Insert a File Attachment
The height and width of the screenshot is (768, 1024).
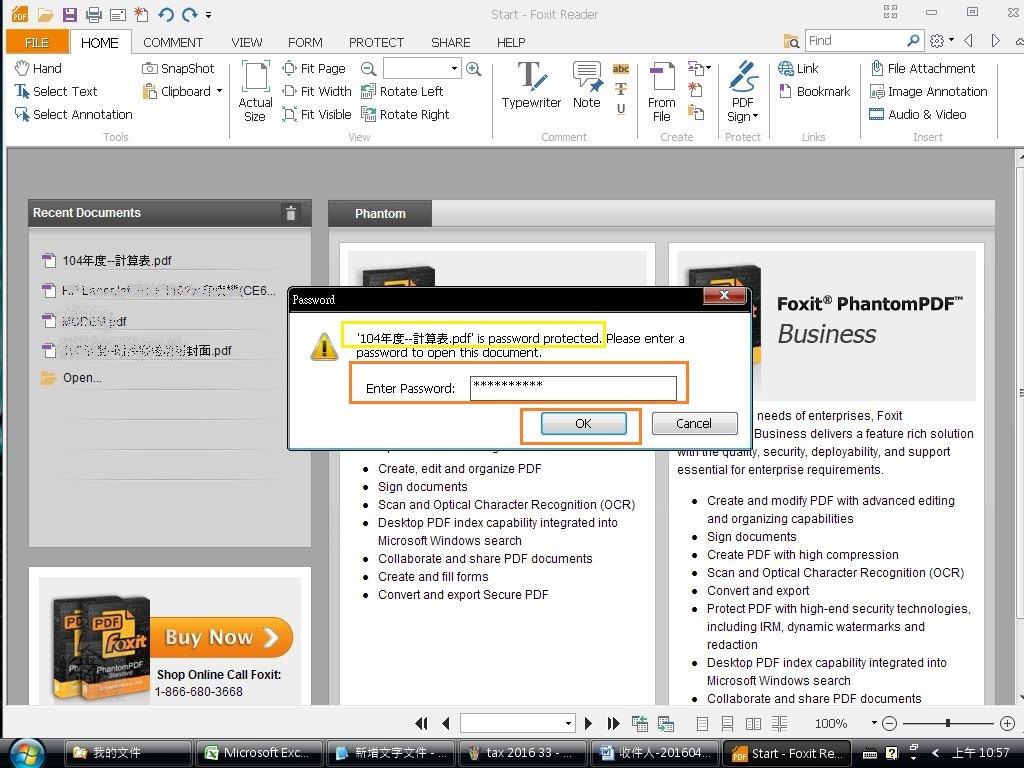coord(922,68)
